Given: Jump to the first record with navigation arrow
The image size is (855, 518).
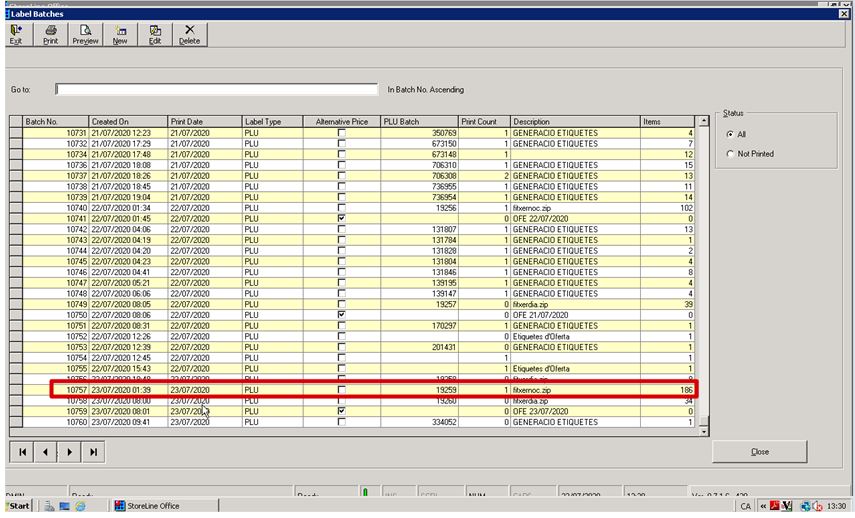Looking at the screenshot, I should (x=22, y=452).
